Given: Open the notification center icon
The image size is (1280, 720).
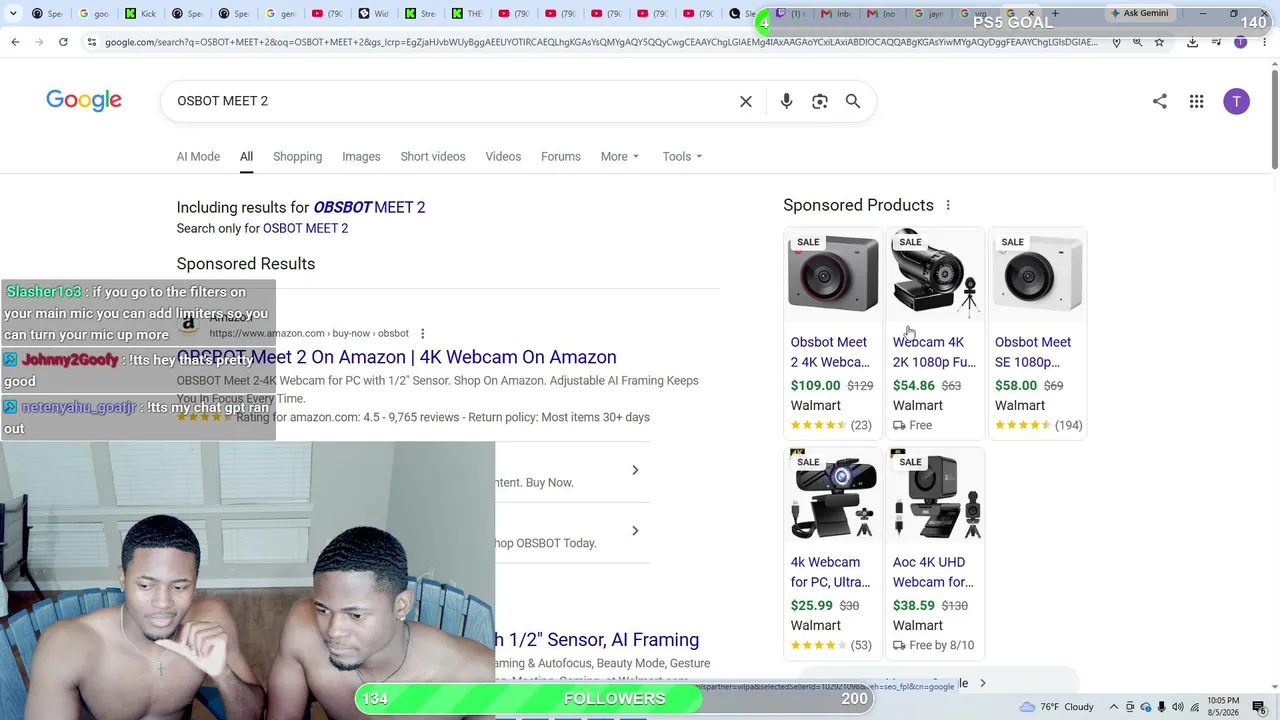Looking at the screenshot, I should [1259, 707].
